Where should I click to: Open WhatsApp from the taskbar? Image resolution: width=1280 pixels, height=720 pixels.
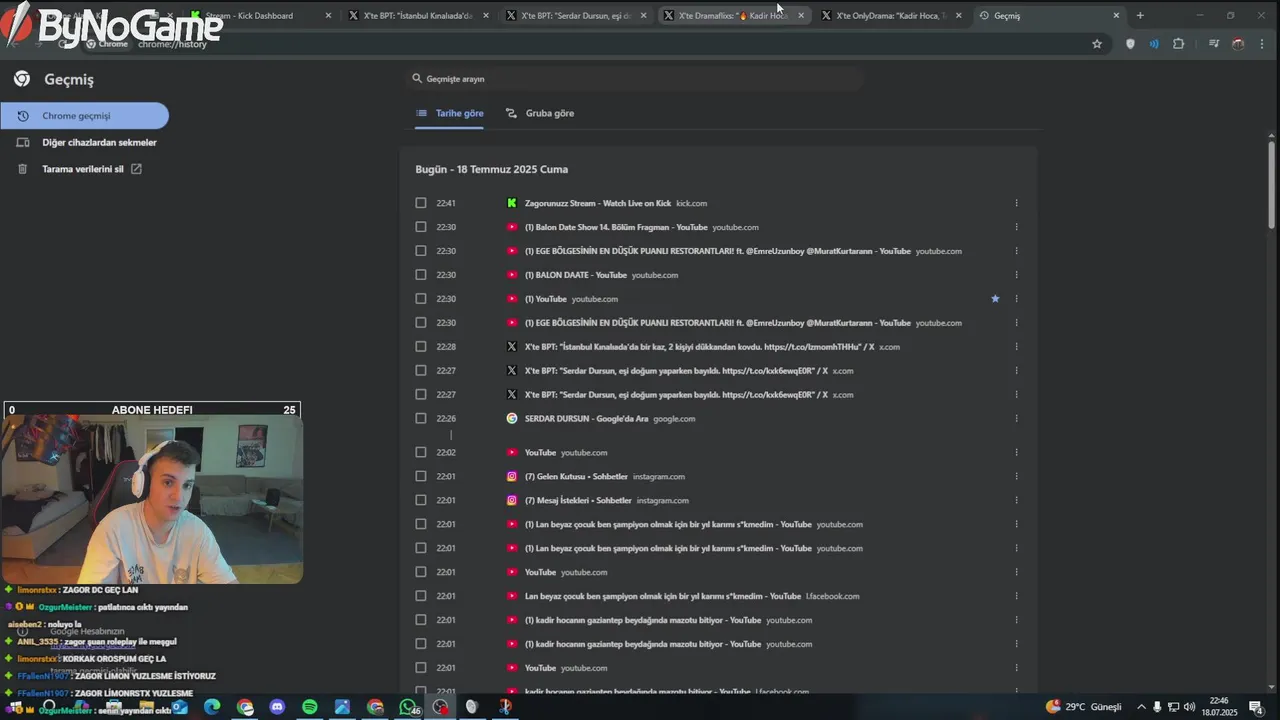coord(407,707)
